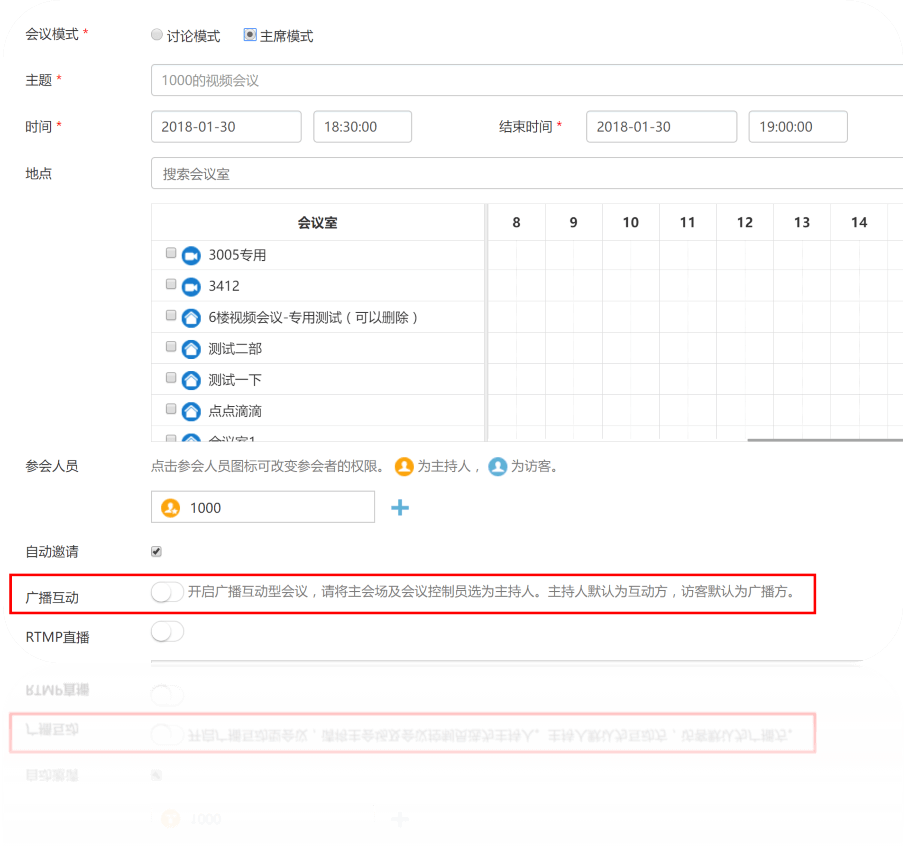The width and height of the screenshot is (906, 848).
Task: Open the start date picker 2018-01-30
Action: pos(226,127)
